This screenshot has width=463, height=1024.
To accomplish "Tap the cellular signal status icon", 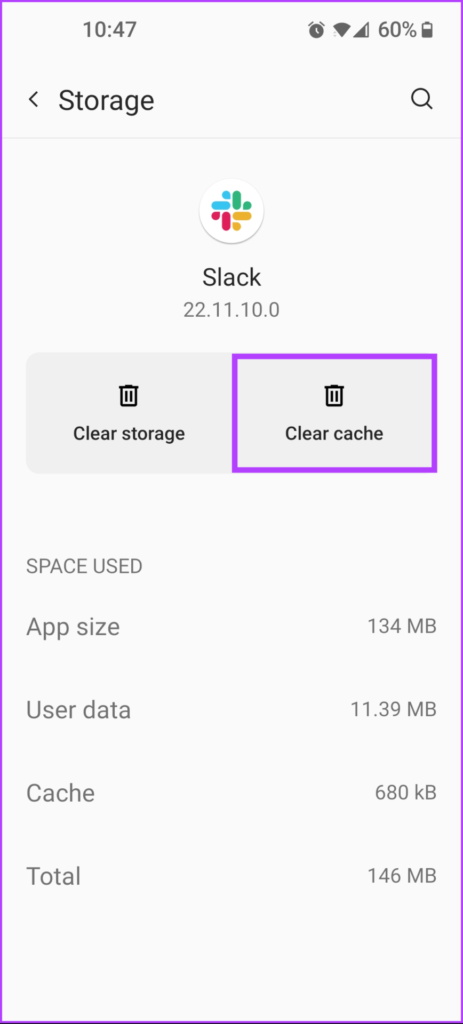I will coord(362,30).
